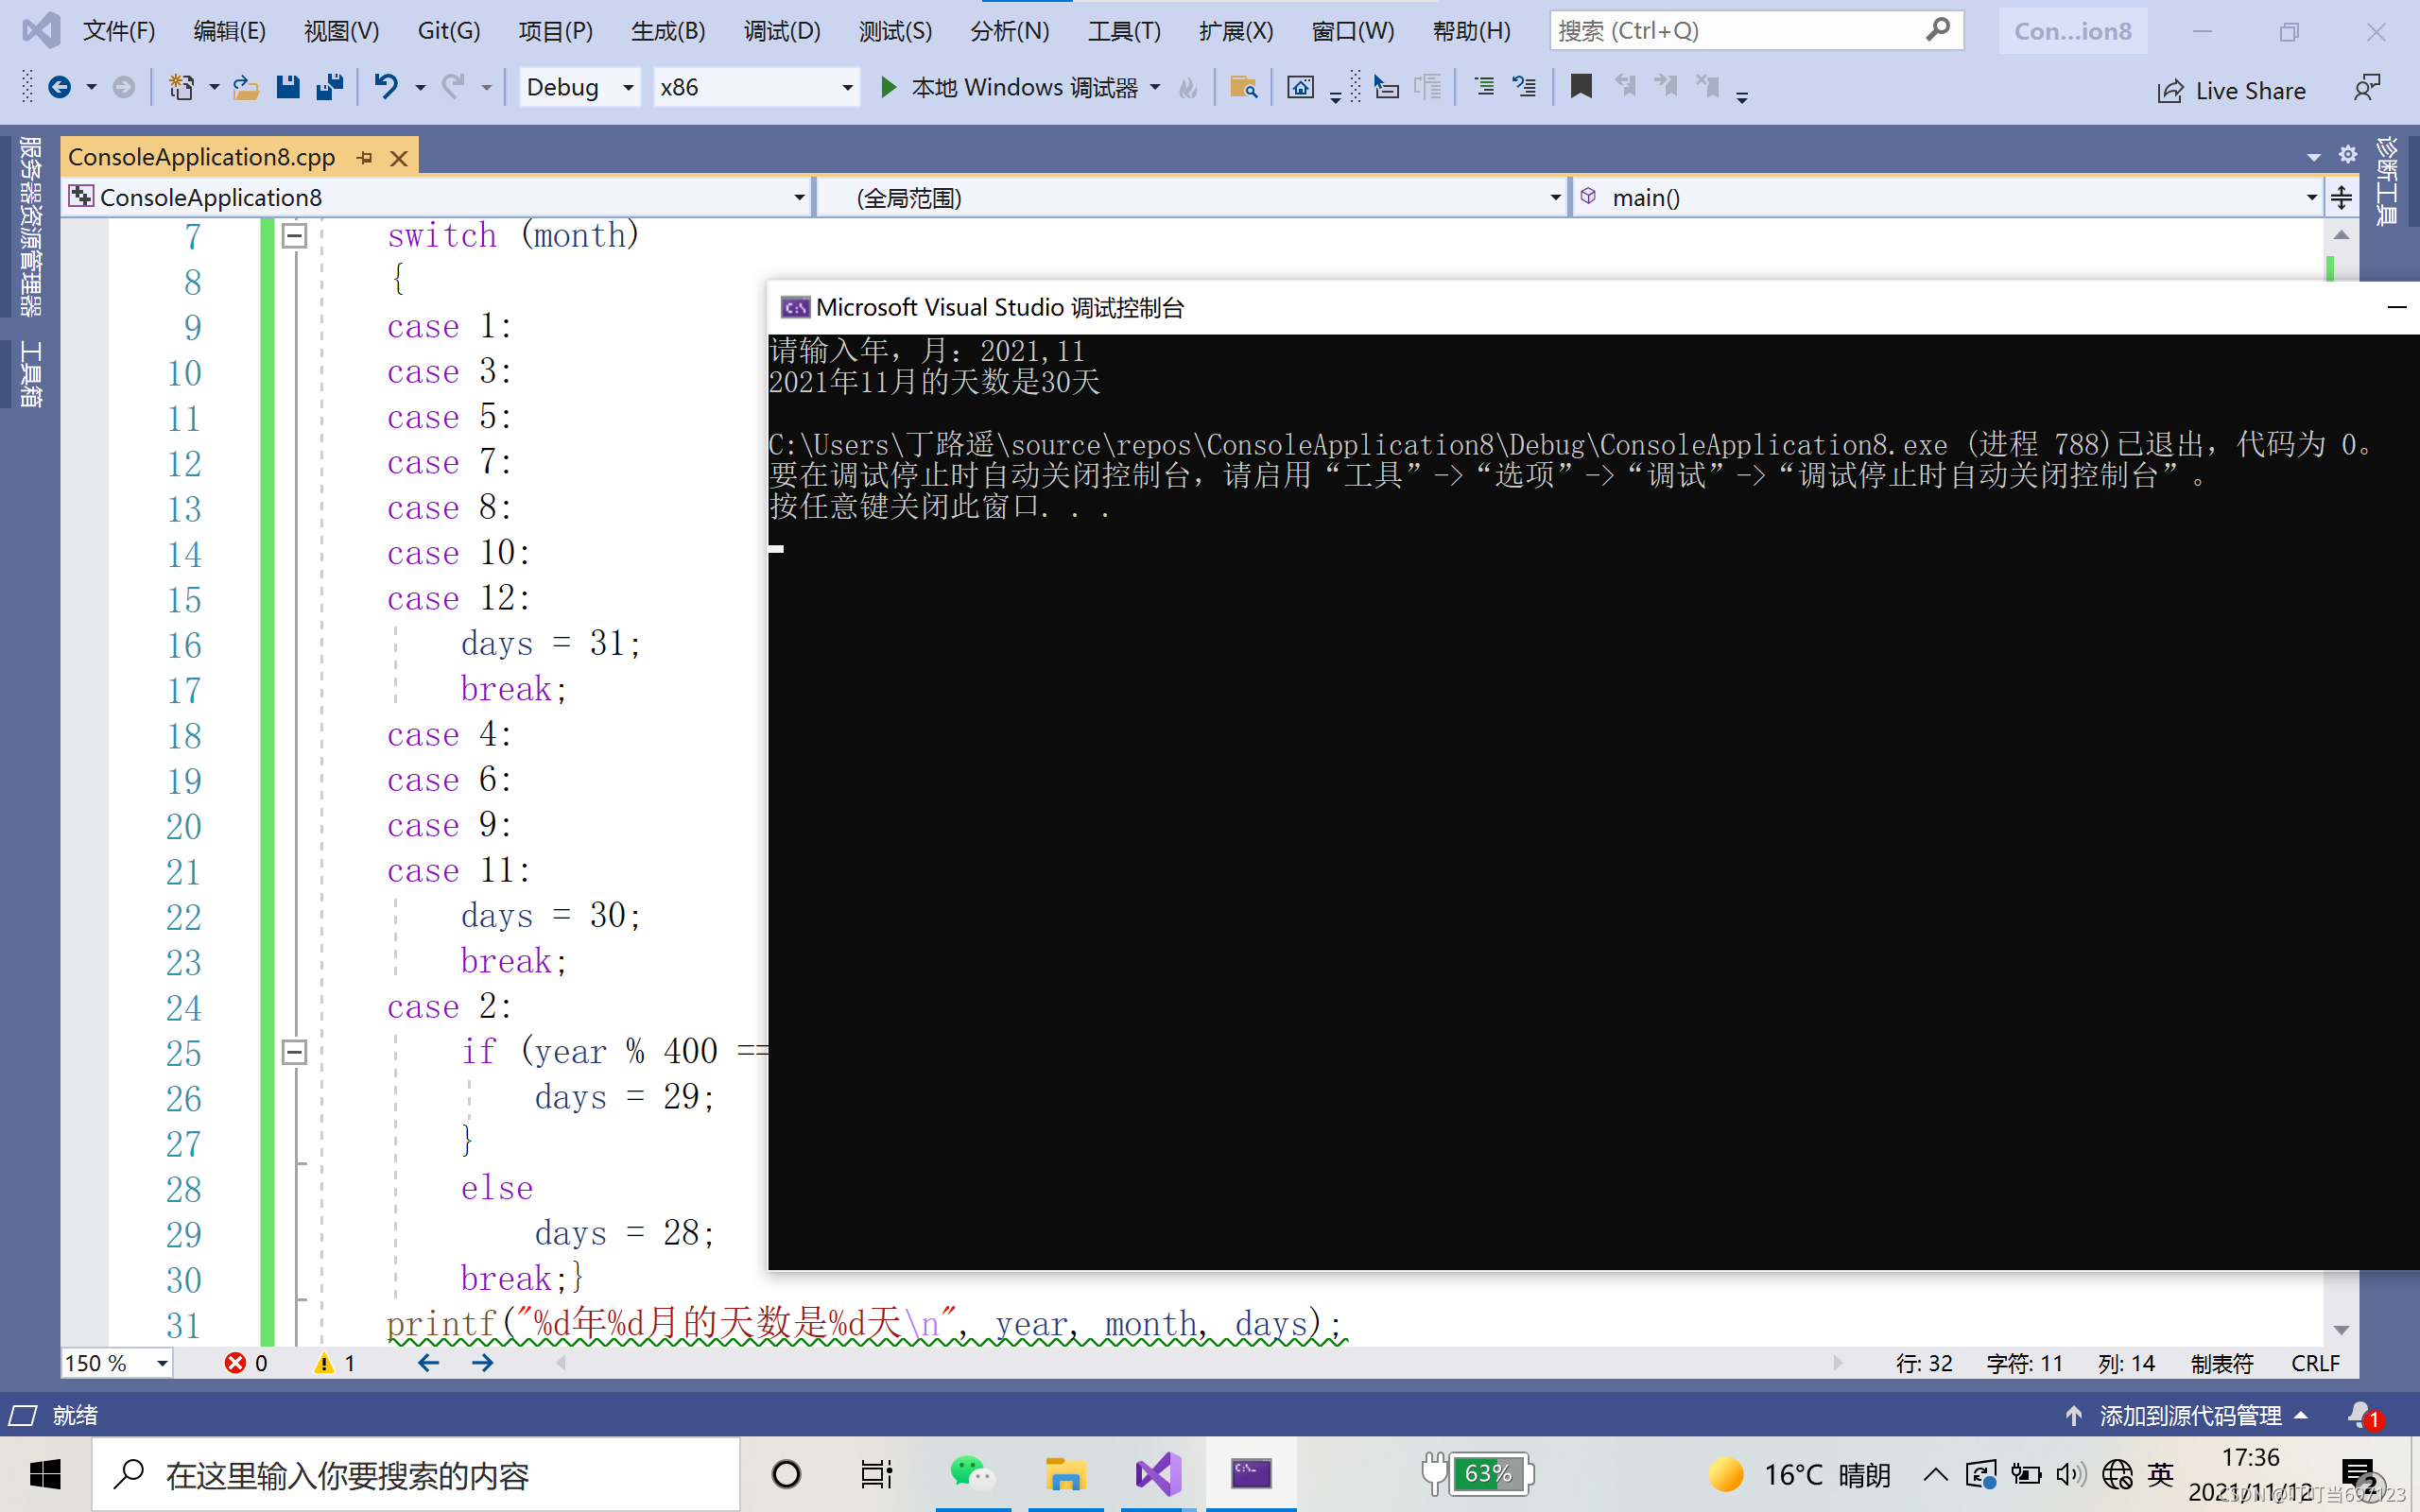Viewport: 2420px width, 1512px height.
Task: Open the 调试(D) menu
Action: click(x=782, y=31)
